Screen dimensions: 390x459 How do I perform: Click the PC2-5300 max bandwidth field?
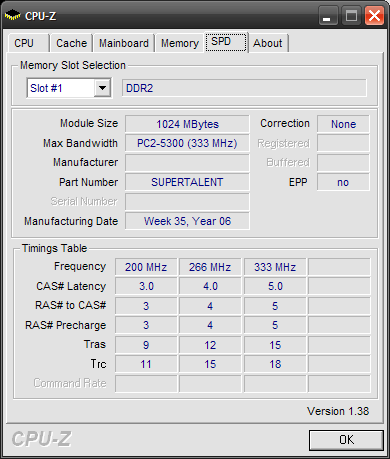tap(187, 144)
